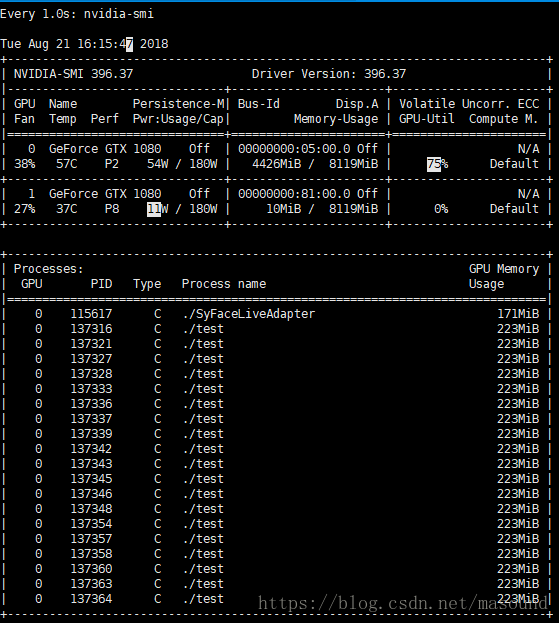Screen dimensions: 559x623
Task: Click 'Driver Version: 396.37' text
Action: coord(329,74)
